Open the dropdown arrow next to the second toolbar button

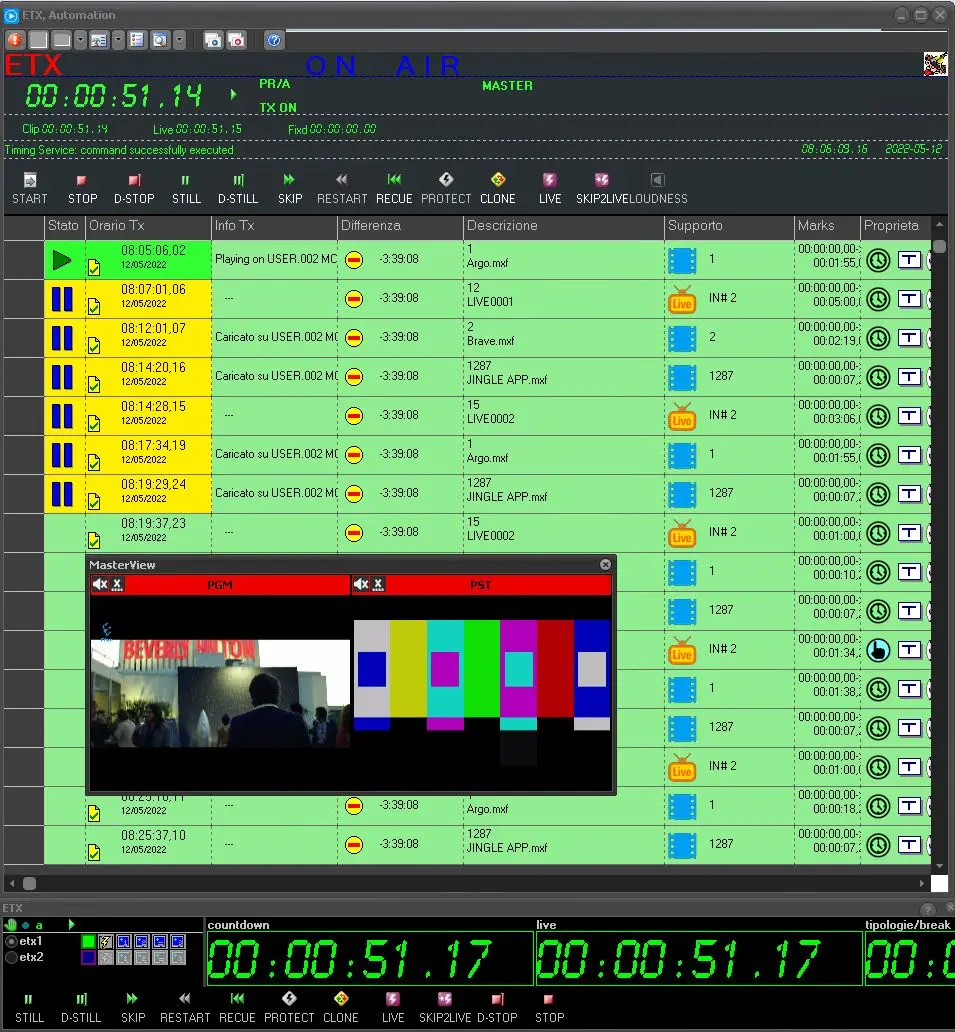point(80,40)
